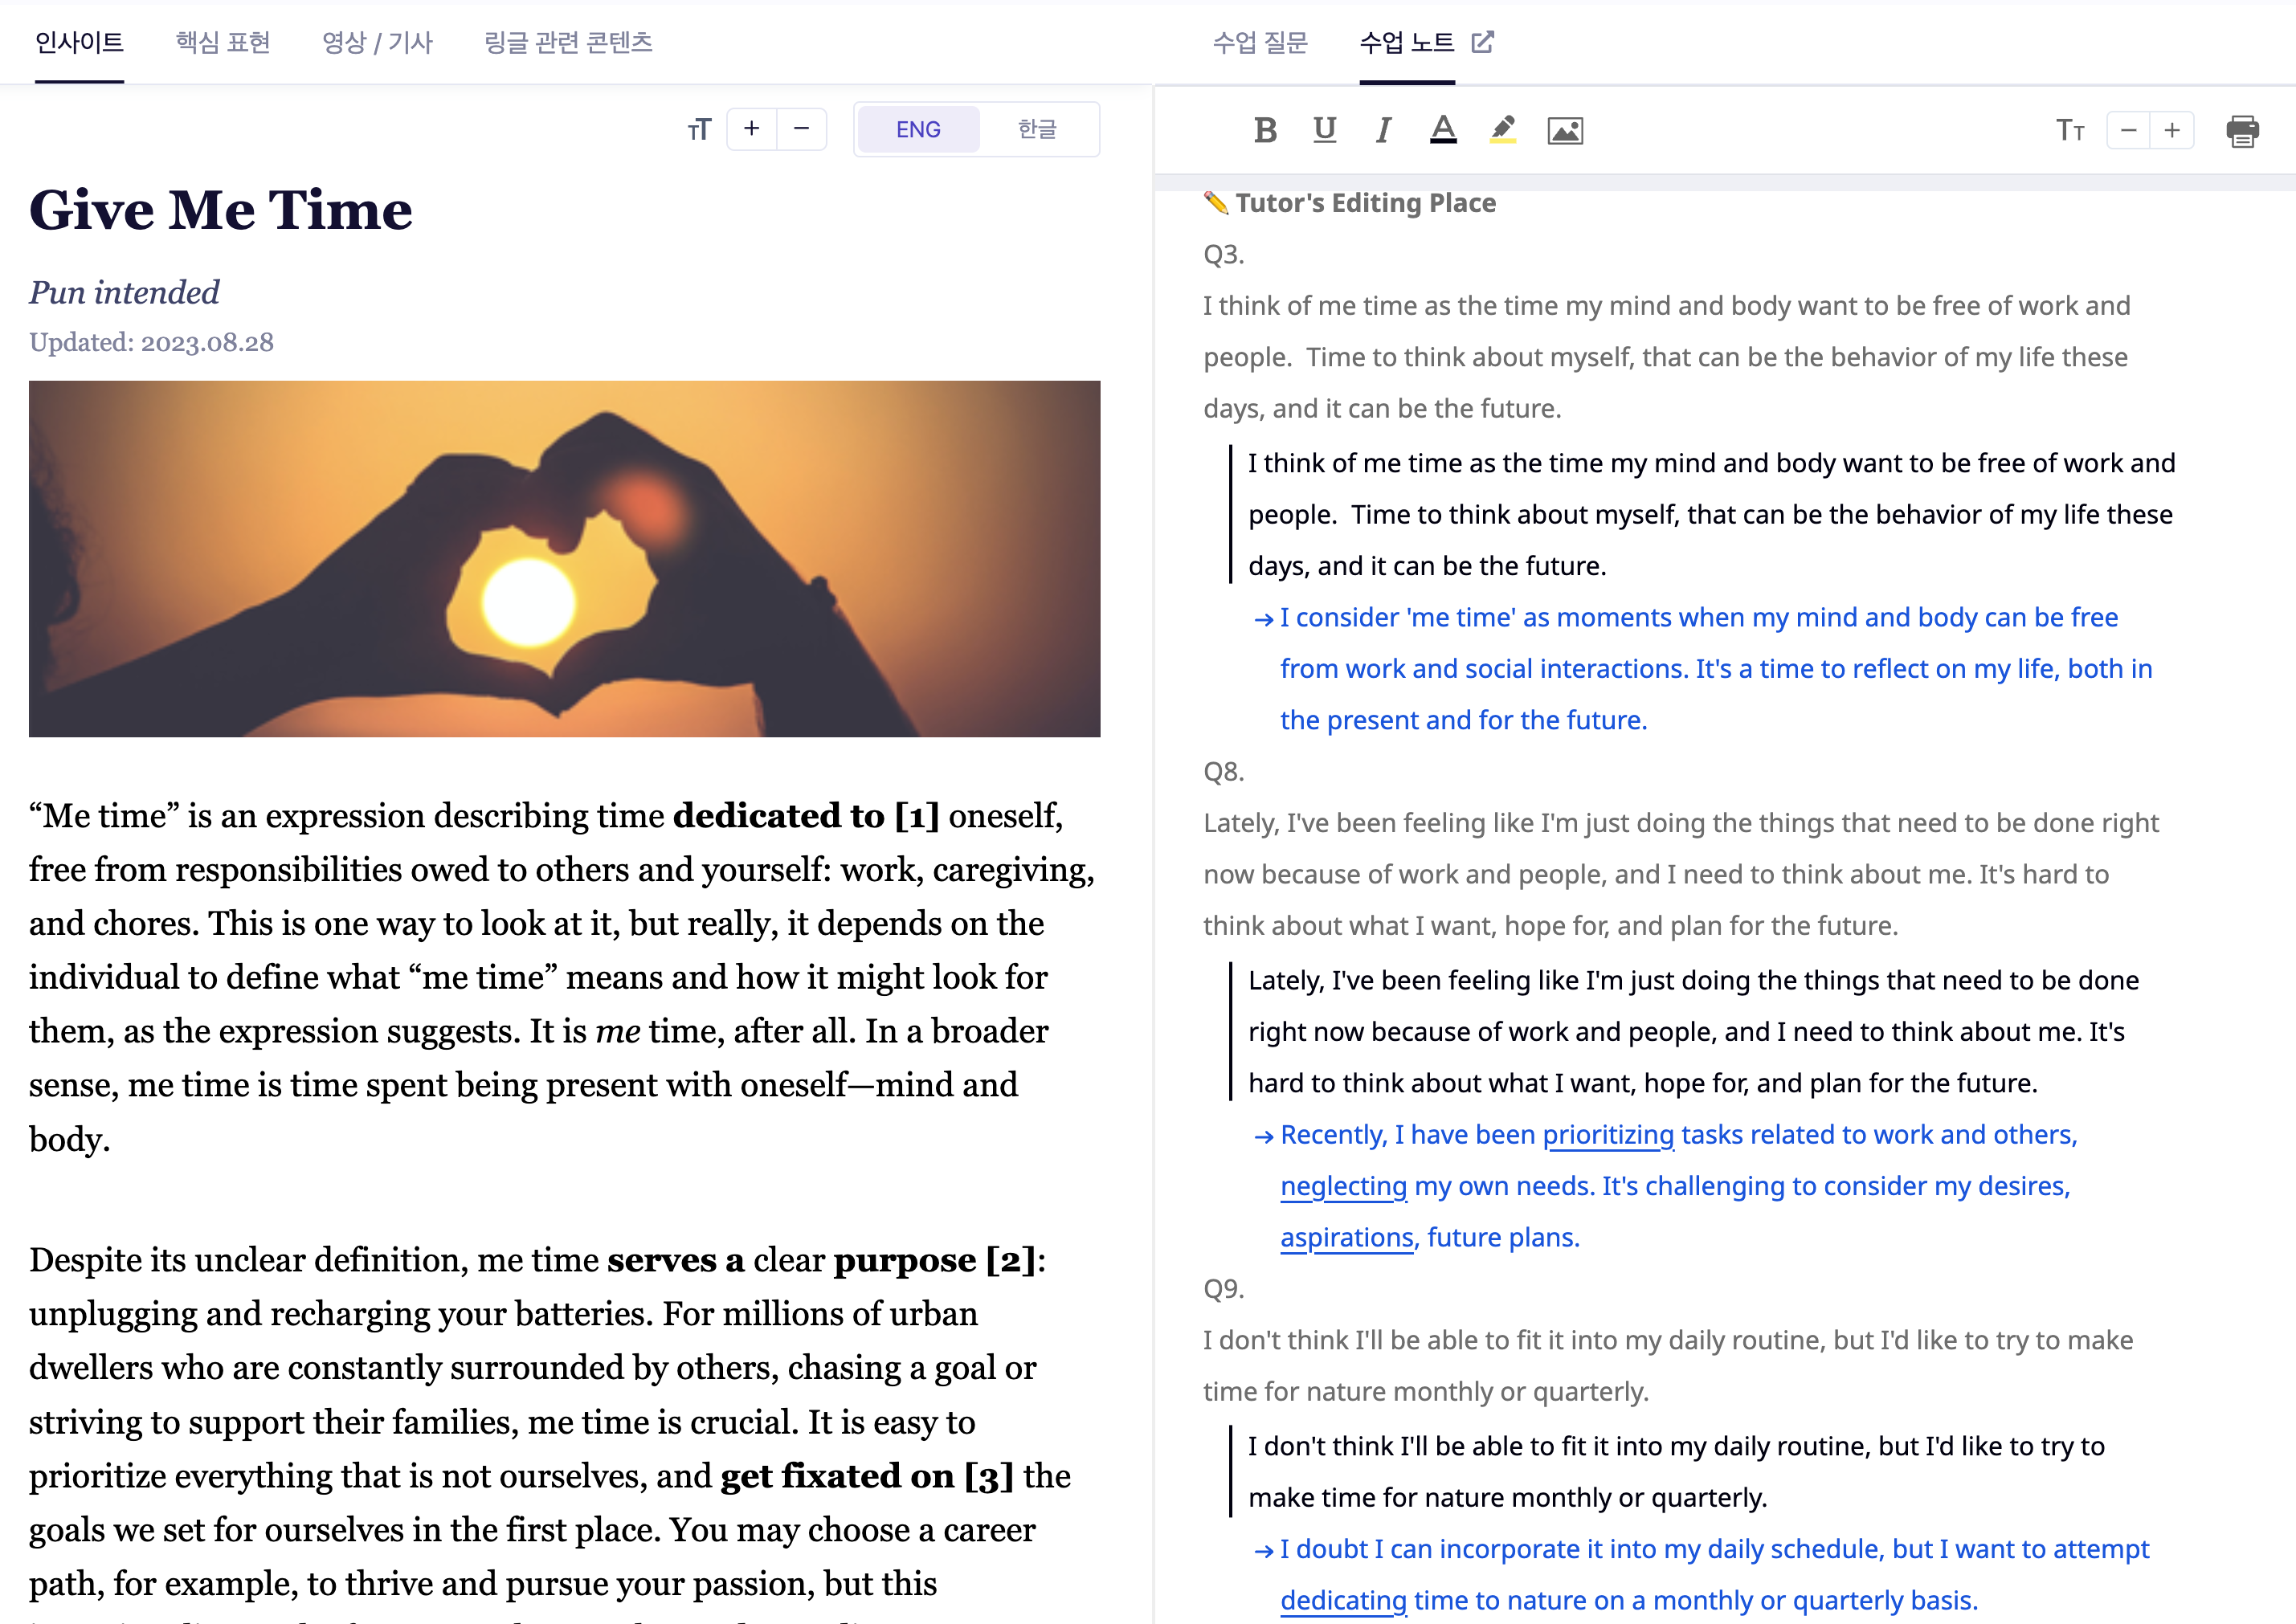Click the article text size icon

(699, 129)
